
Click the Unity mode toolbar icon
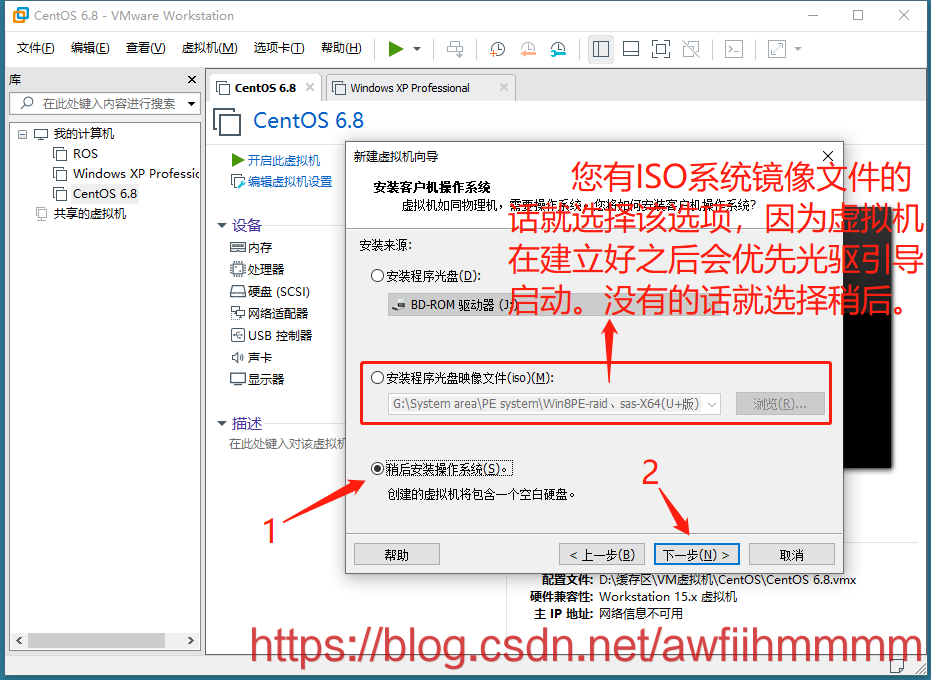691,49
